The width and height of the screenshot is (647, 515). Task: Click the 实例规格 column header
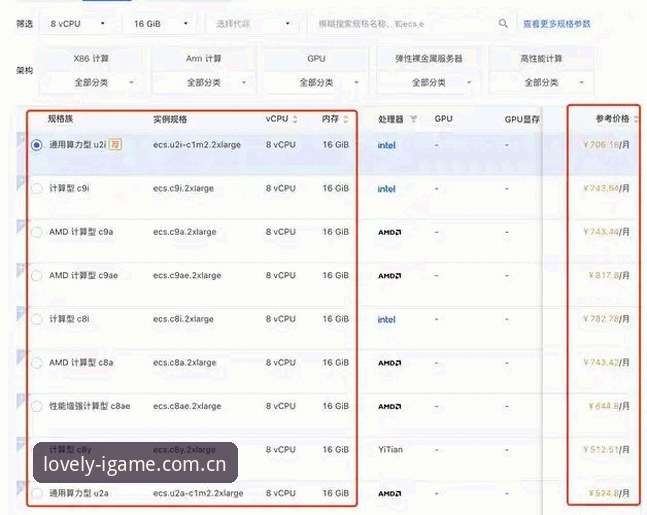[170, 119]
